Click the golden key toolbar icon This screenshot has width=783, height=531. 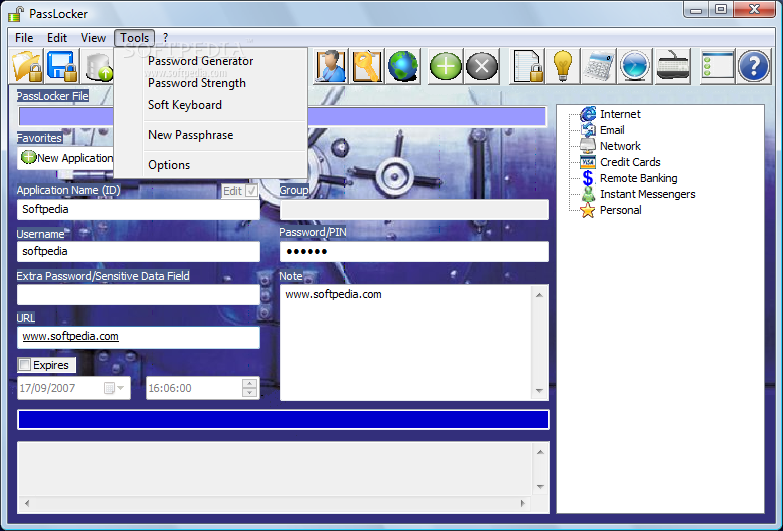coord(367,66)
